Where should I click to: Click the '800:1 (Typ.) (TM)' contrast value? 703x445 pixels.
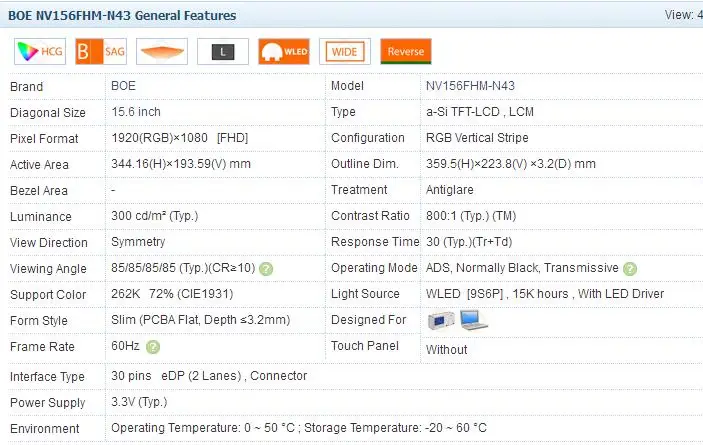click(x=471, y=216)
